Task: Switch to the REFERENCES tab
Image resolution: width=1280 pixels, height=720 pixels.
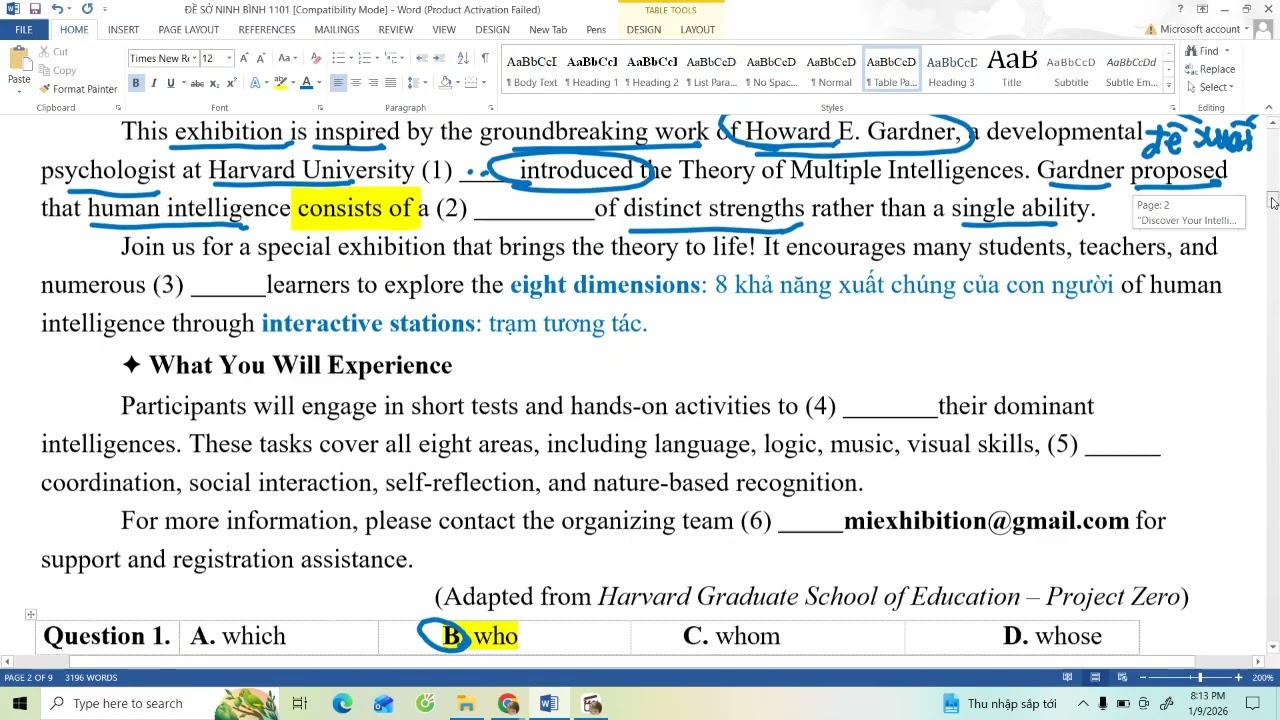Action: coord(267,30)
